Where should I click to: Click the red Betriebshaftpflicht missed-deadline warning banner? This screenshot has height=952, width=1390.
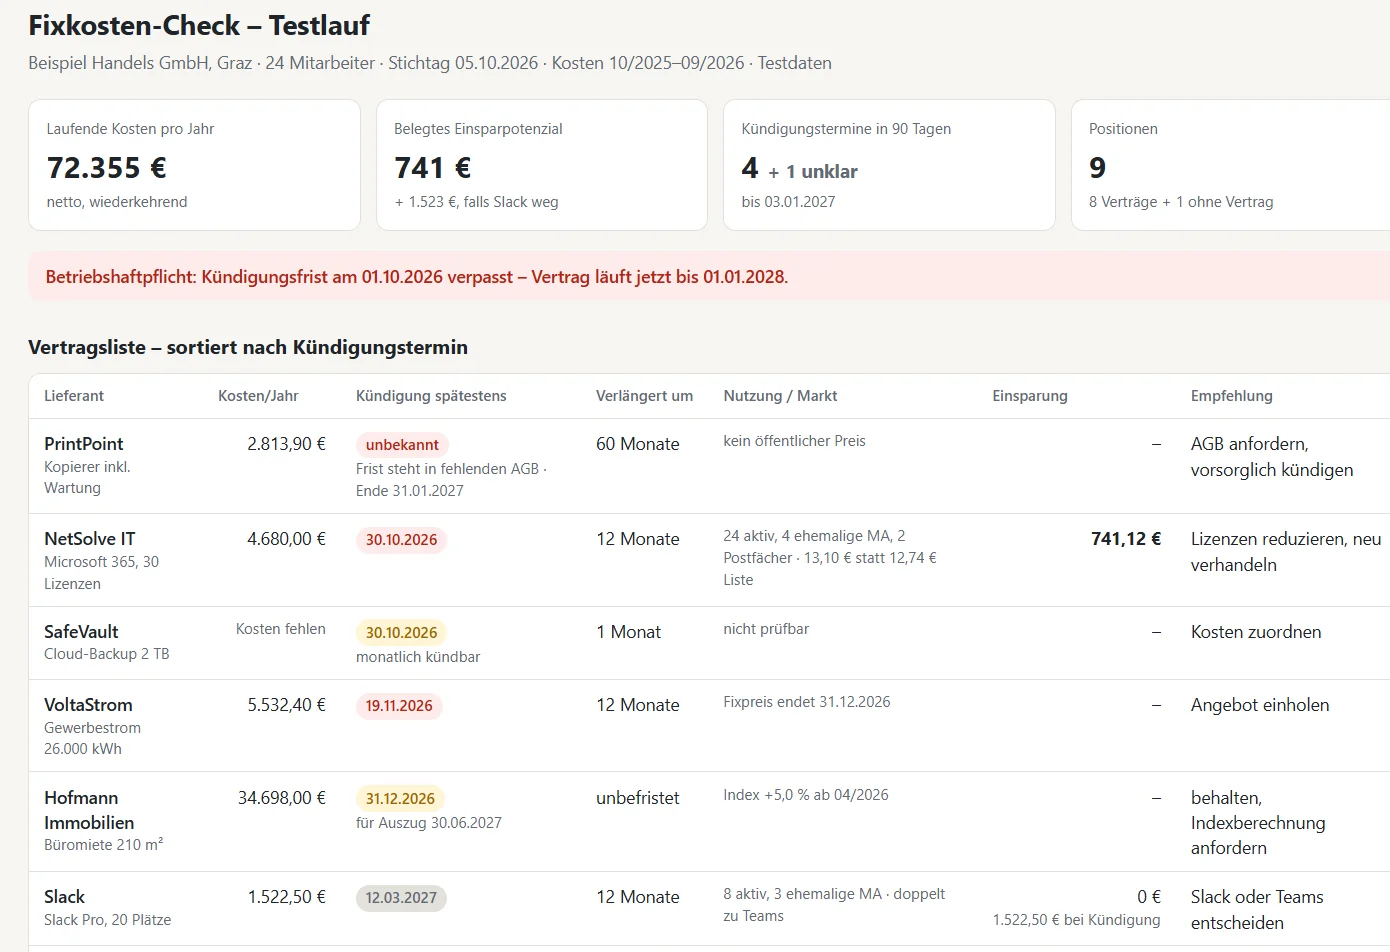coord(709,277)
